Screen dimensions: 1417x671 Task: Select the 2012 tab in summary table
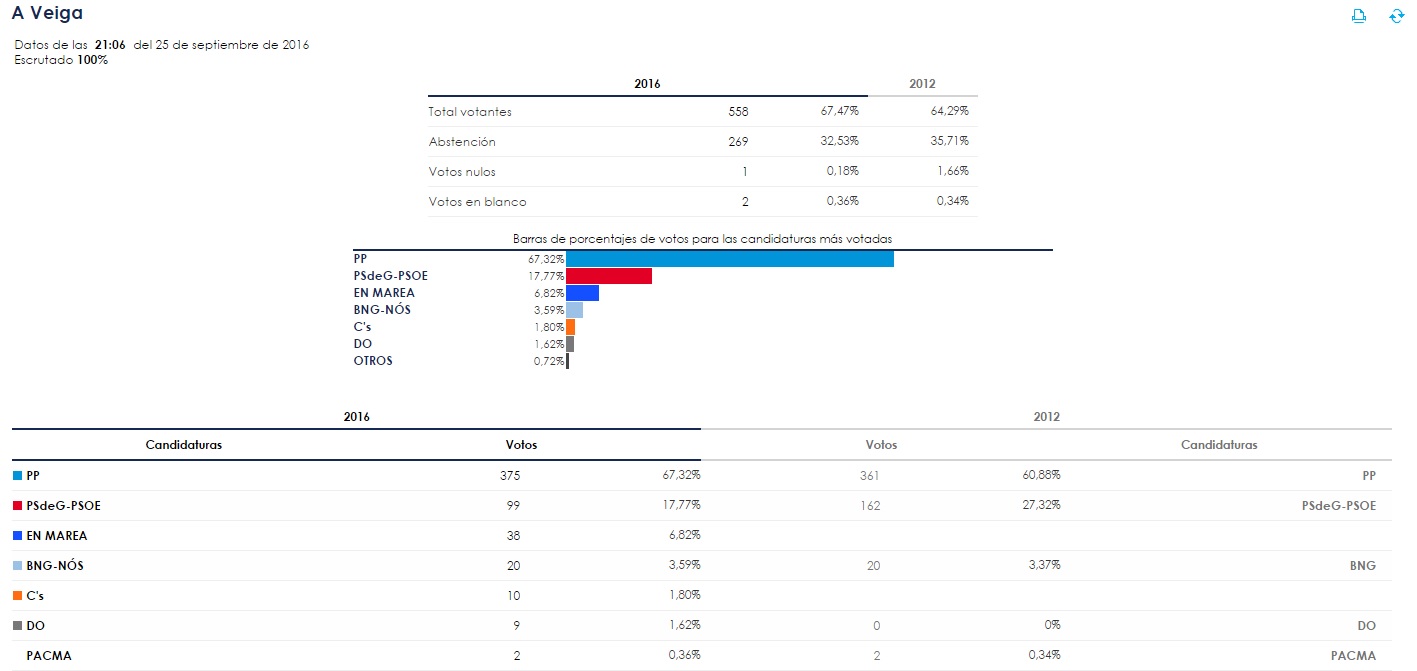click(922, 84)
